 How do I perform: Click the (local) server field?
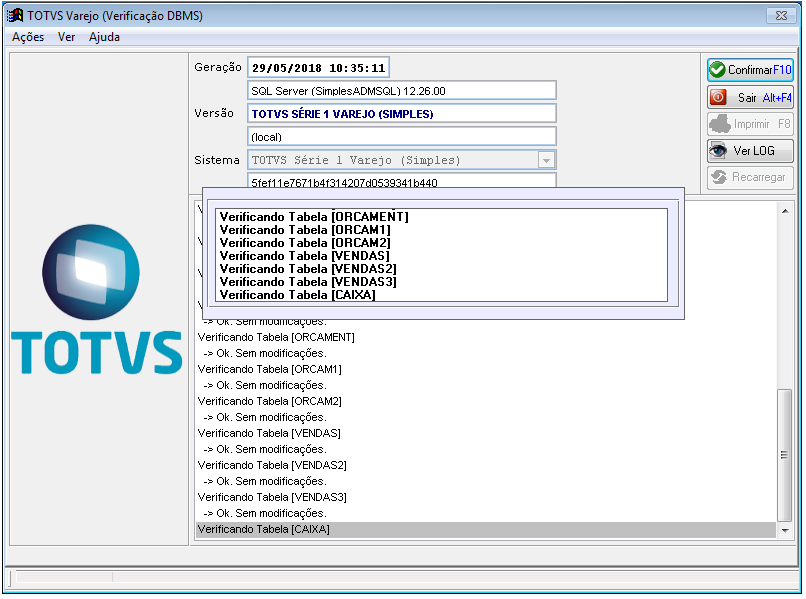click(401, 137)
